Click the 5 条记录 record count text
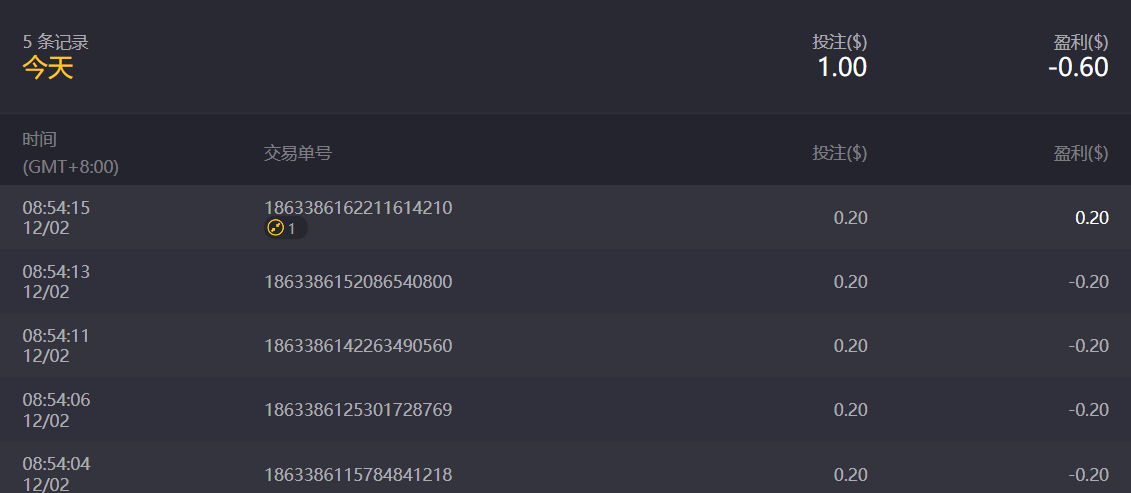The image size is (1131, 493). pyautogui.click(x=56, y=43)
